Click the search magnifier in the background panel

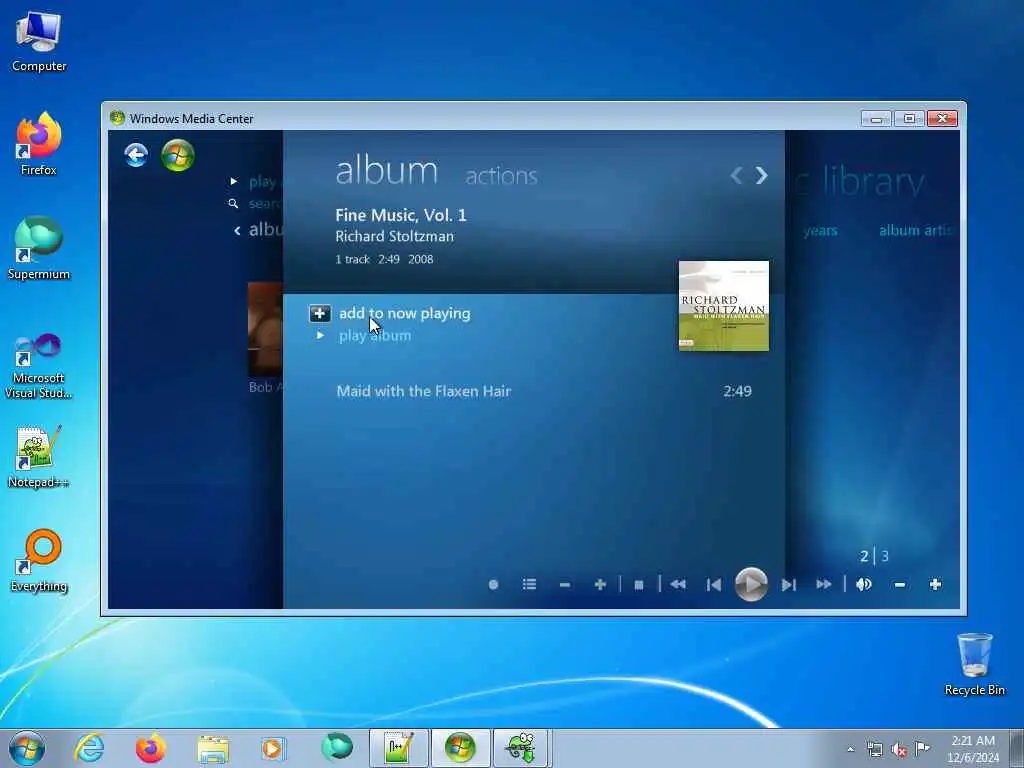tap(233, 204)
